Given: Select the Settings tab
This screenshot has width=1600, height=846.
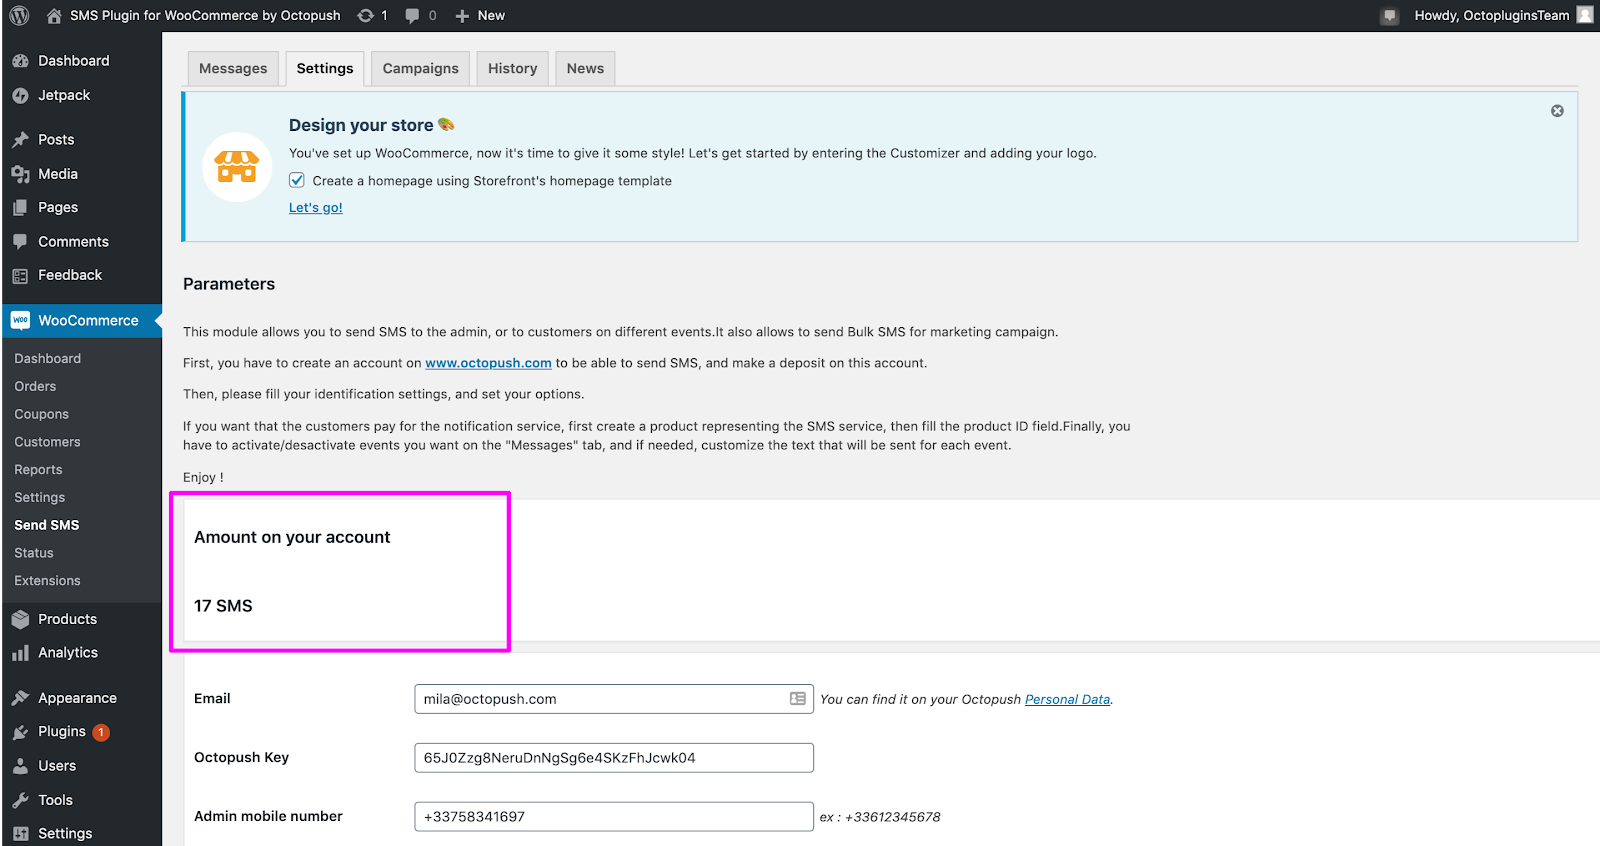Looking at the screenshot, I should click(325, 68).
